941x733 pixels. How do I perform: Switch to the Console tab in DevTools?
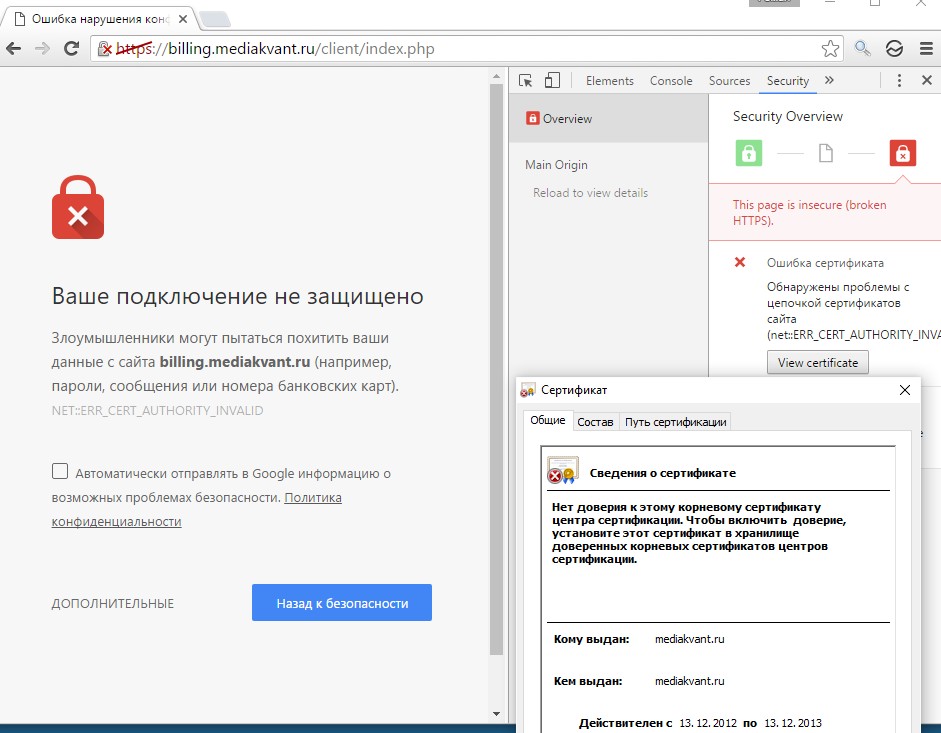point(671,81)
